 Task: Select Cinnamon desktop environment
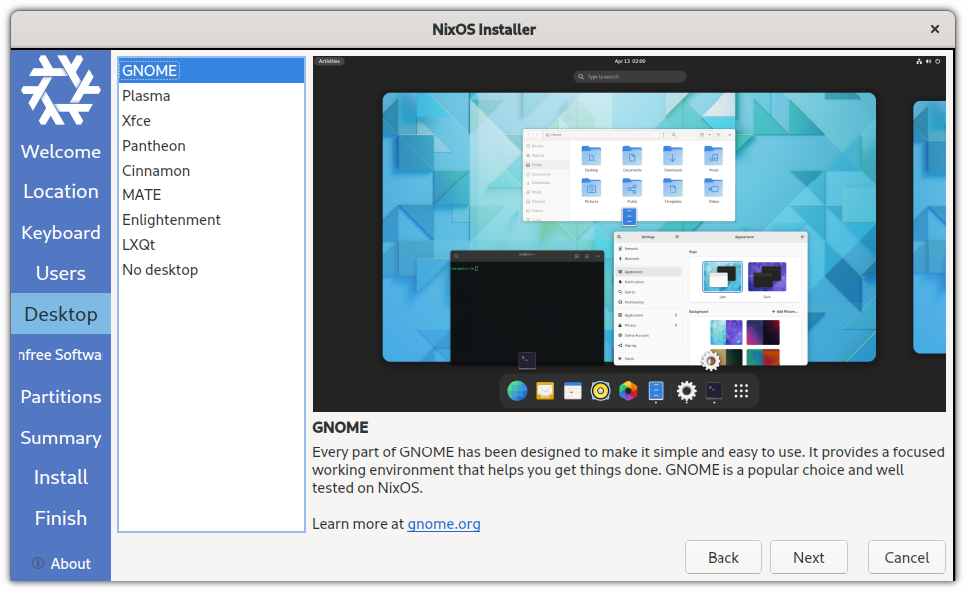pos(211,170)
